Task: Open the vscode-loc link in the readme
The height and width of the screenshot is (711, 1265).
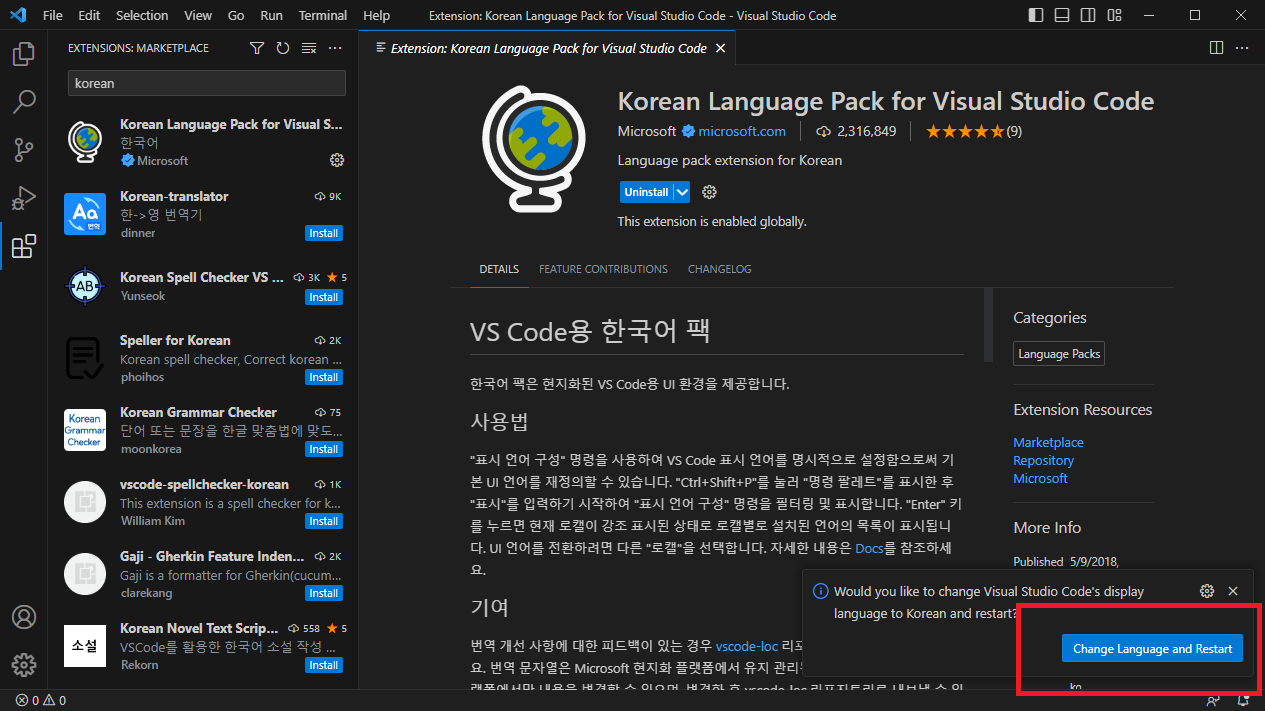Action: 746,646
